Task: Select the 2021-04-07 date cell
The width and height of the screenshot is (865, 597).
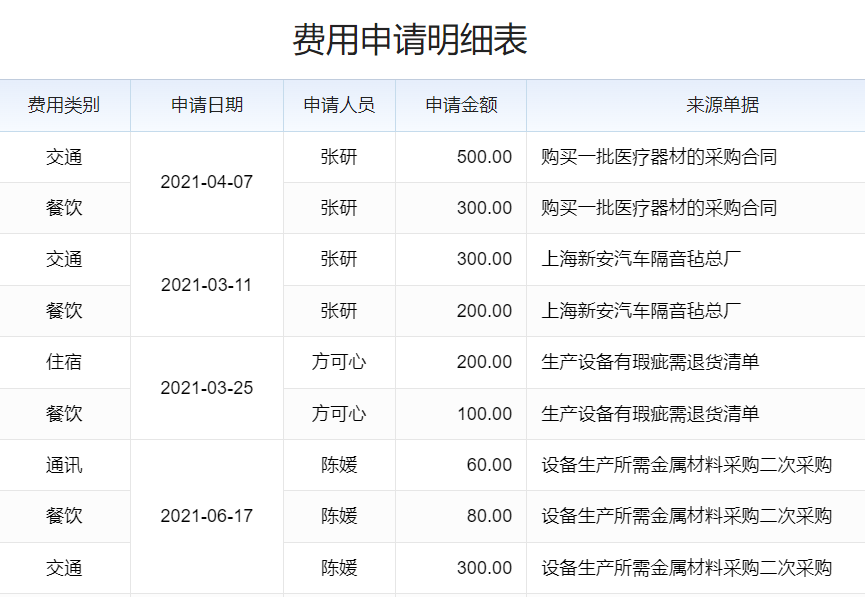Action: (206, 182)
